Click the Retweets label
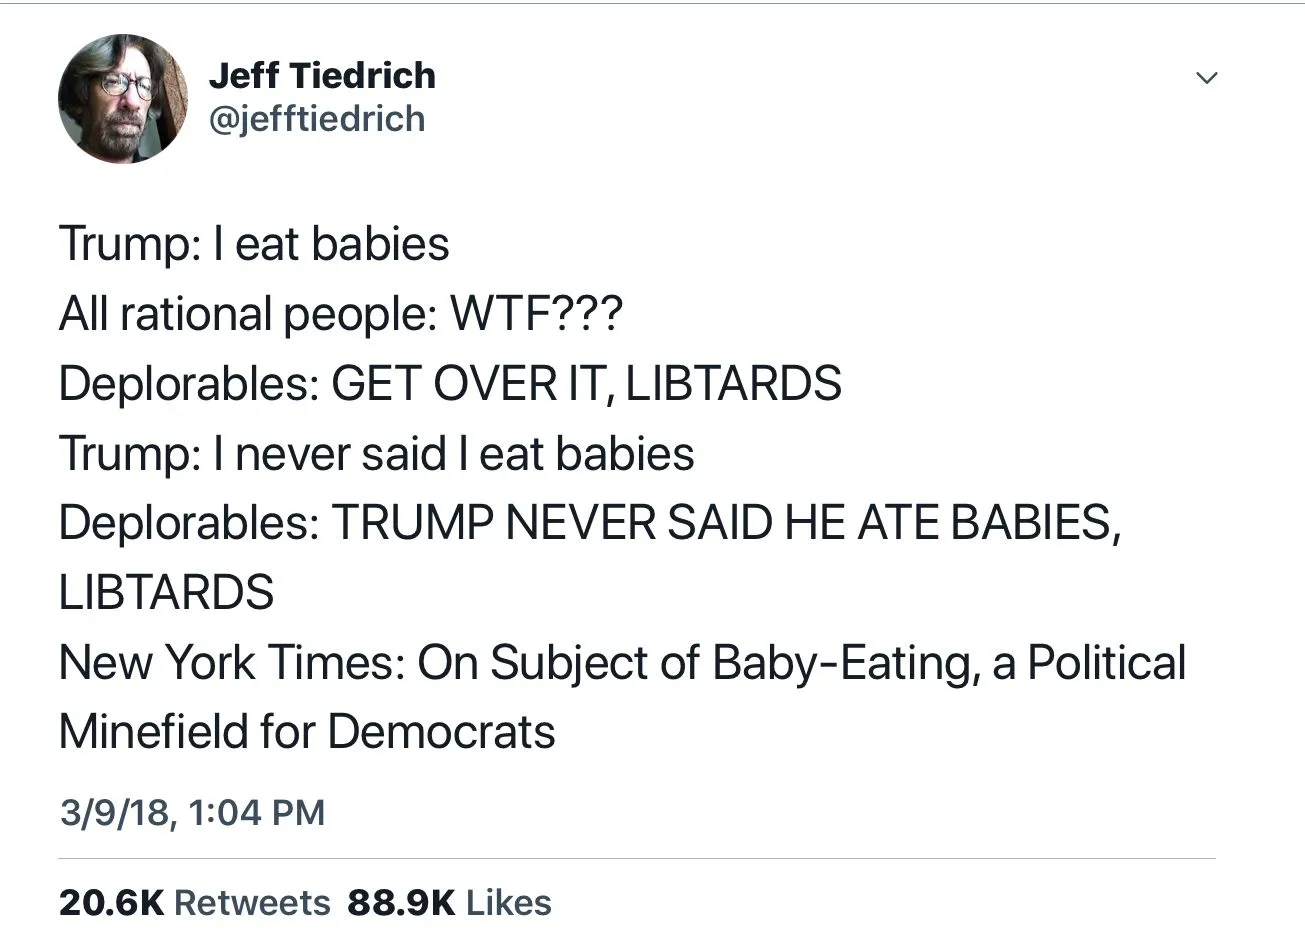Screen dimensions: 1305x937 pyautogui.click(x=252, y=903)
